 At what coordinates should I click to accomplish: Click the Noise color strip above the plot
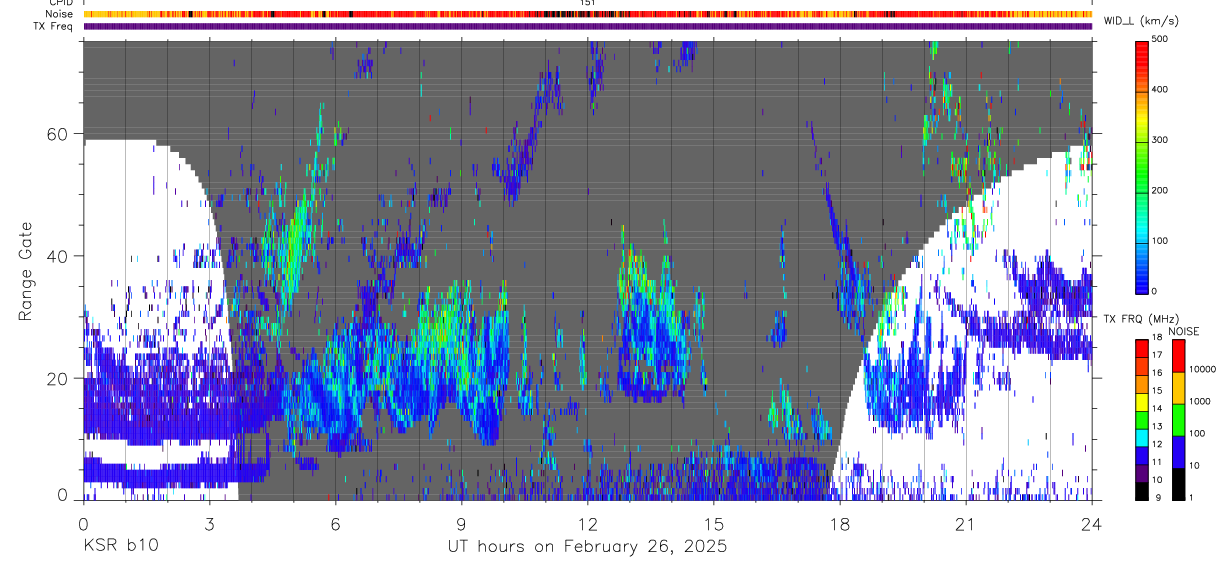click(x=587, y=14)
